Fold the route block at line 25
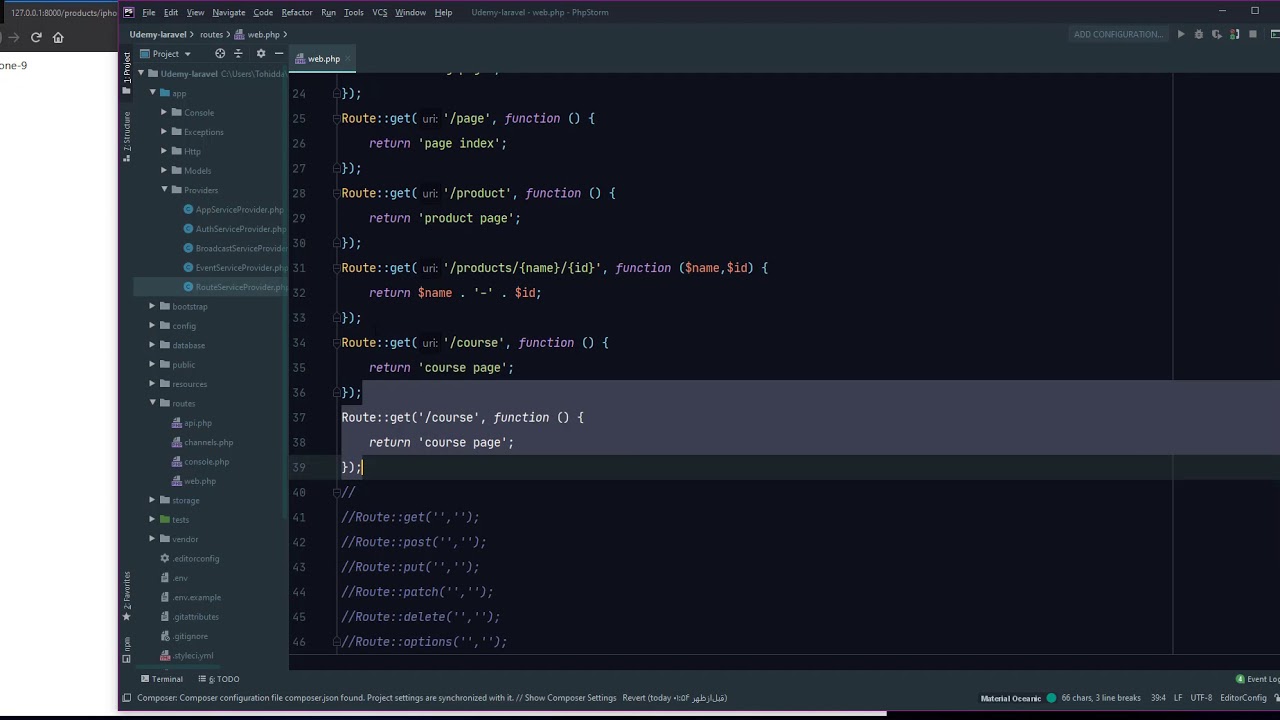Image resolution: width=1280 pixels, height=720 pixels. coord(337,118)
